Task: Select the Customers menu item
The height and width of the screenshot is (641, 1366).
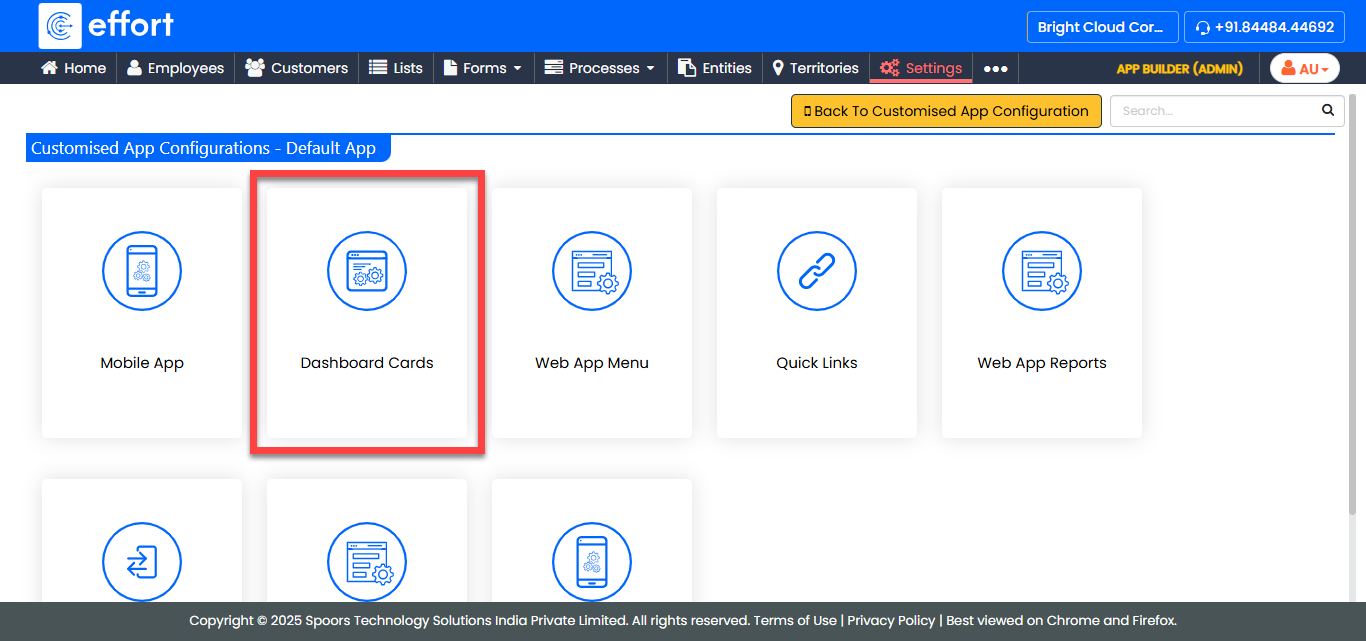Action: coord(297,69)
